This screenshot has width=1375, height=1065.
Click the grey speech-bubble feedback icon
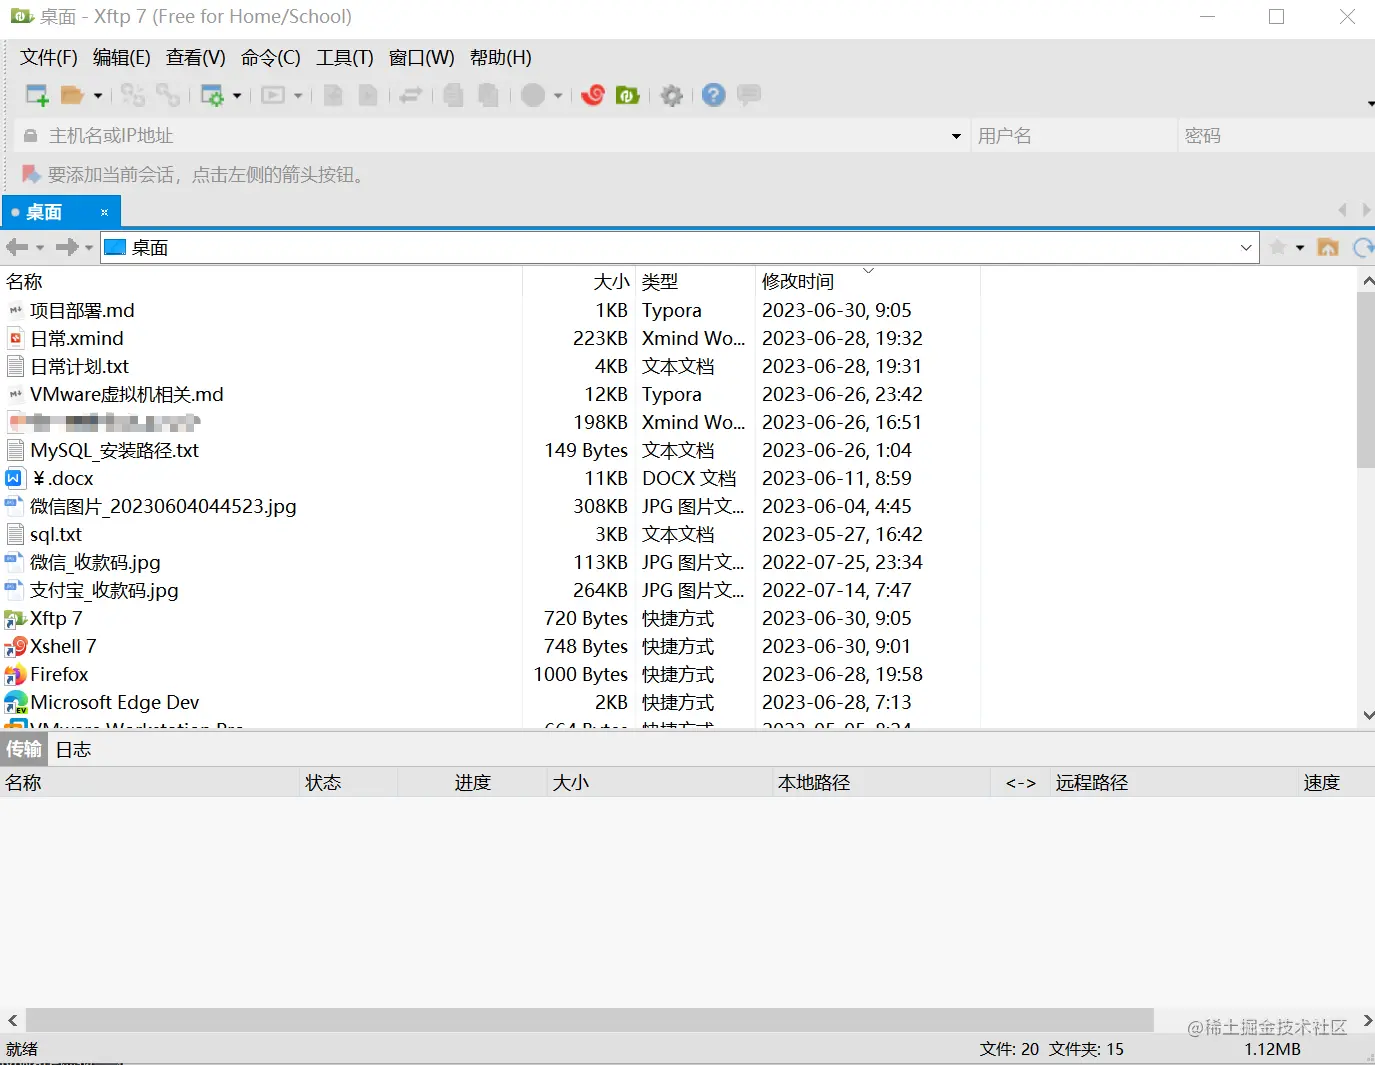point(749,95)
